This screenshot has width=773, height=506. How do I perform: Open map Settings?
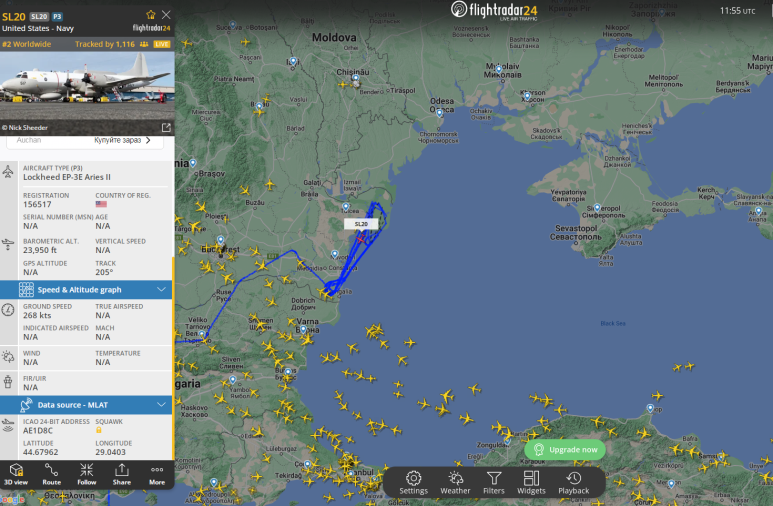413,482
